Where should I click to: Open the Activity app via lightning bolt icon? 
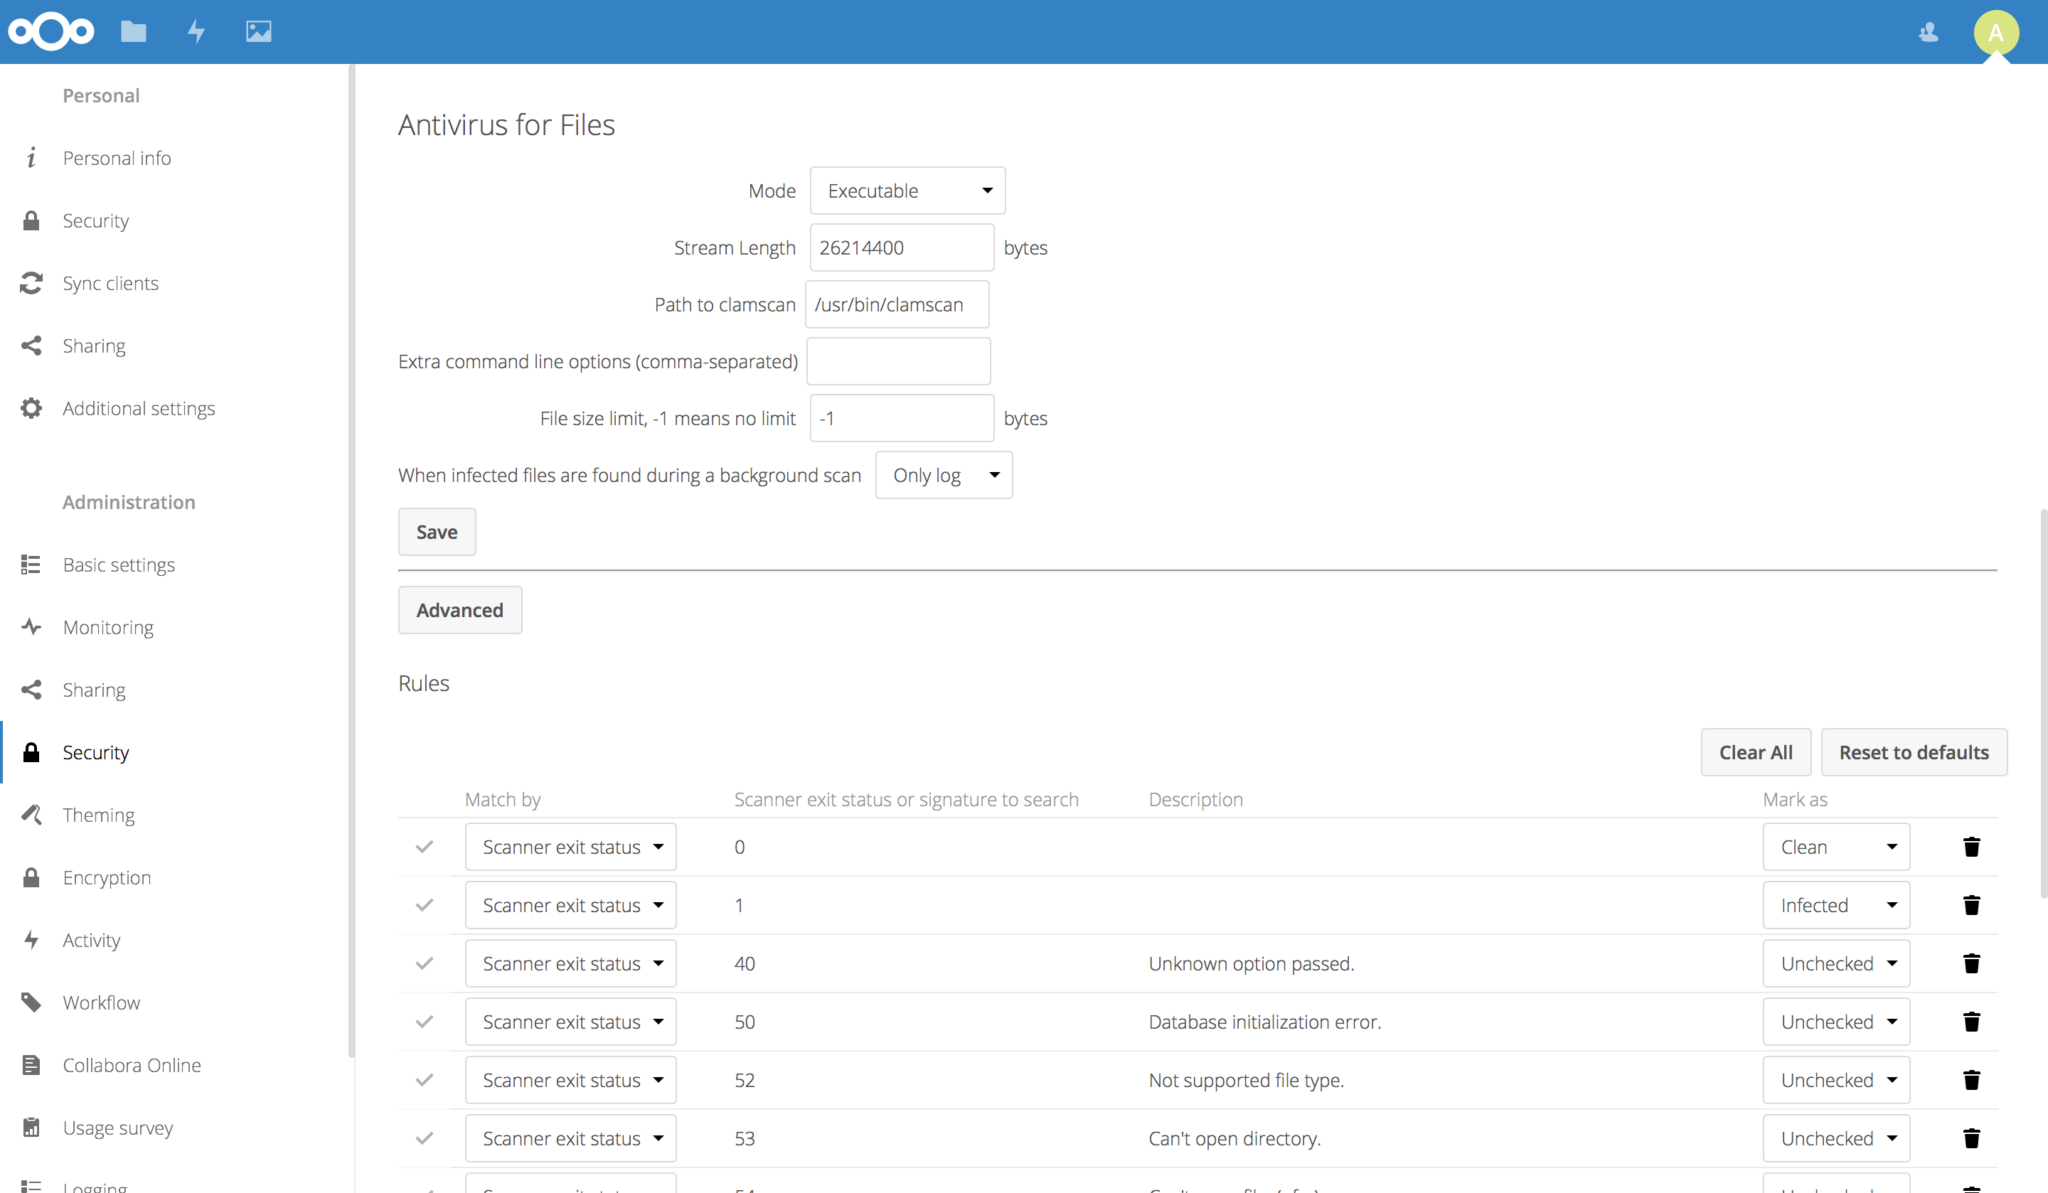(196, 31)
